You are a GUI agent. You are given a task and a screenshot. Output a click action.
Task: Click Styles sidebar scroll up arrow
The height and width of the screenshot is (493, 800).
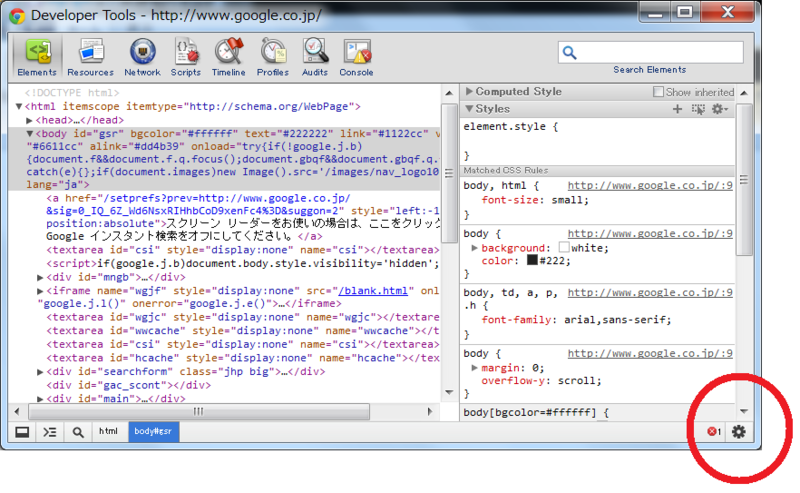(744, 93)
